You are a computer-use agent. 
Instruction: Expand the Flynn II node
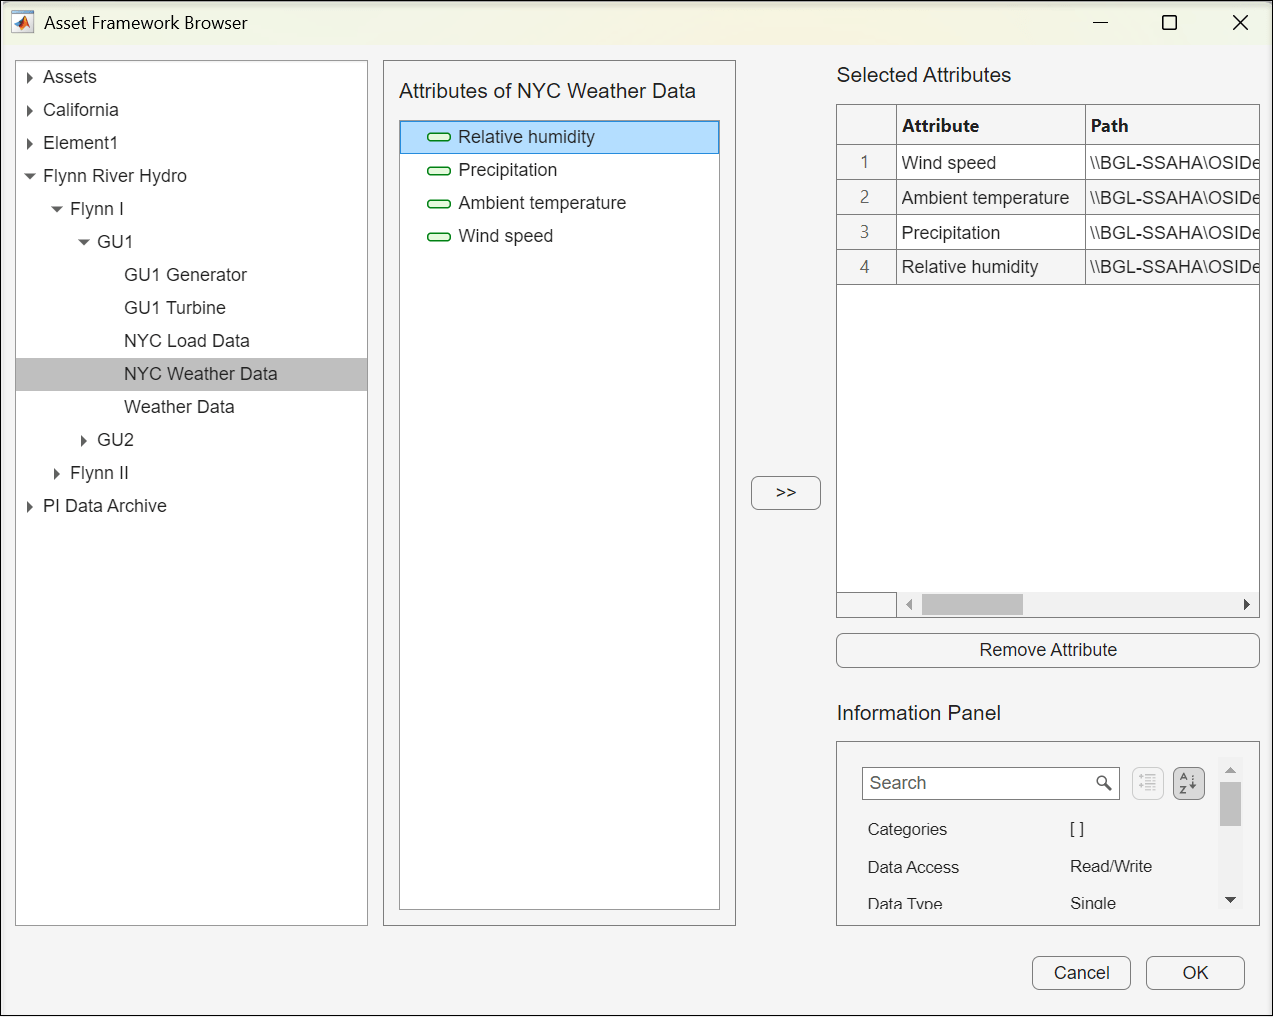tap(57, 473)
